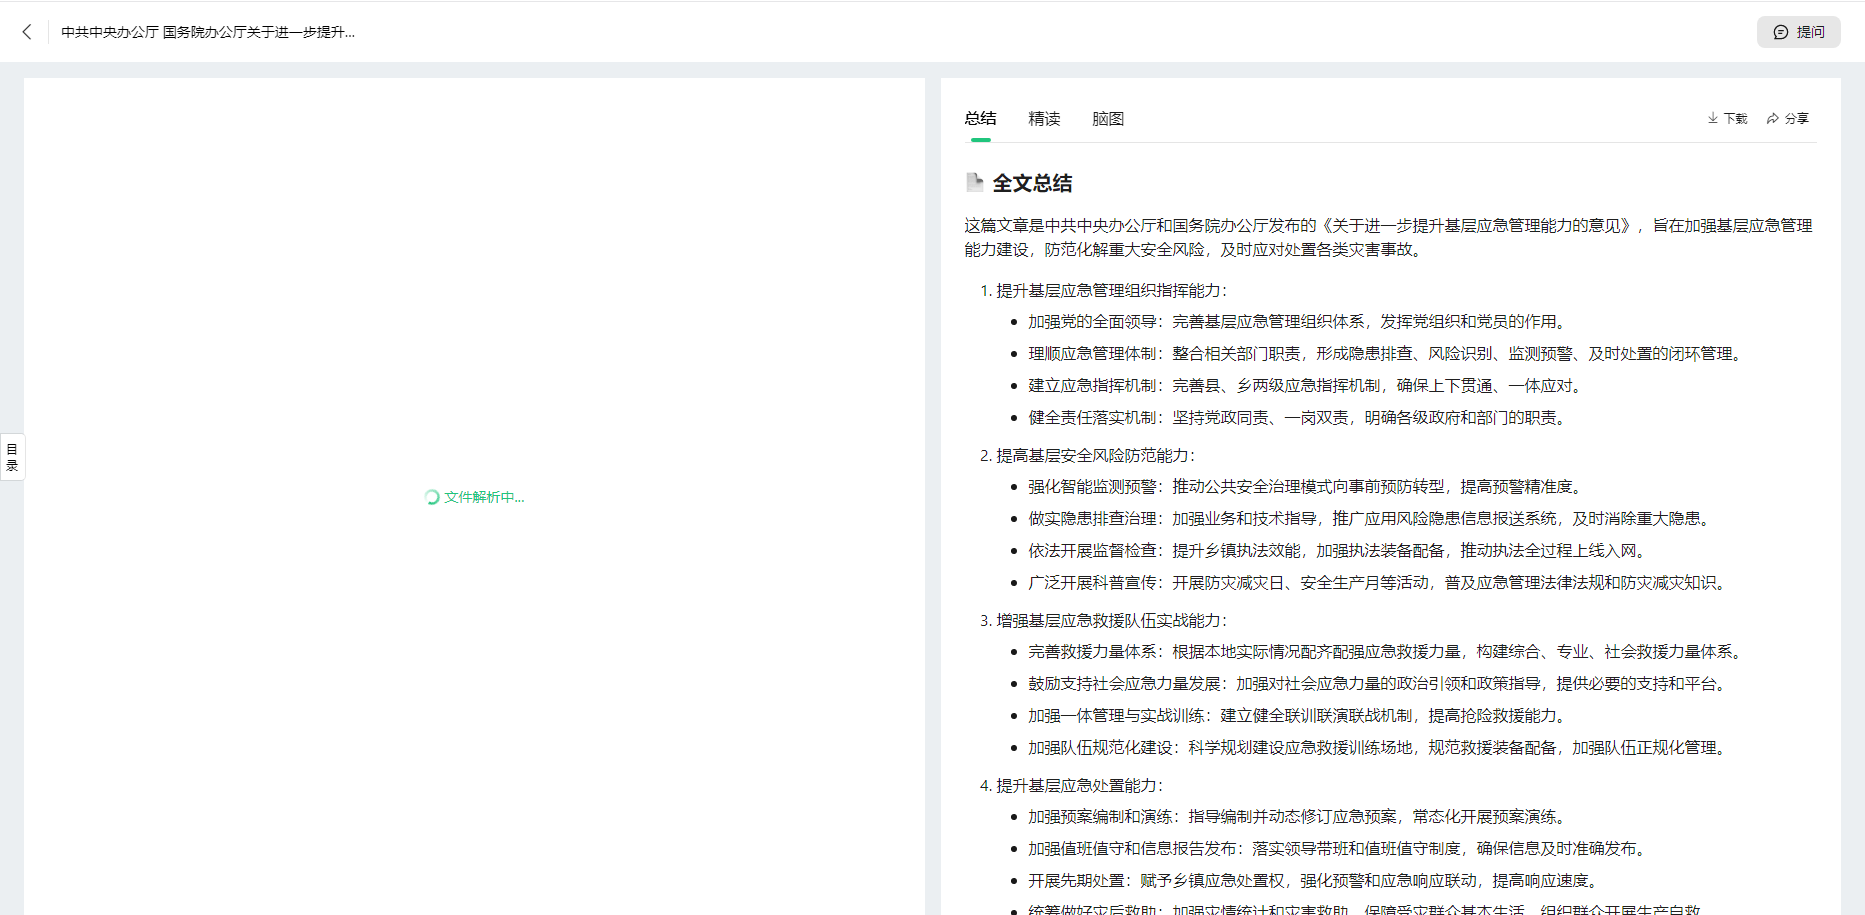Switch to the 总结 tab
Viewport: 1865px width, 915px height.
(980, 119)
